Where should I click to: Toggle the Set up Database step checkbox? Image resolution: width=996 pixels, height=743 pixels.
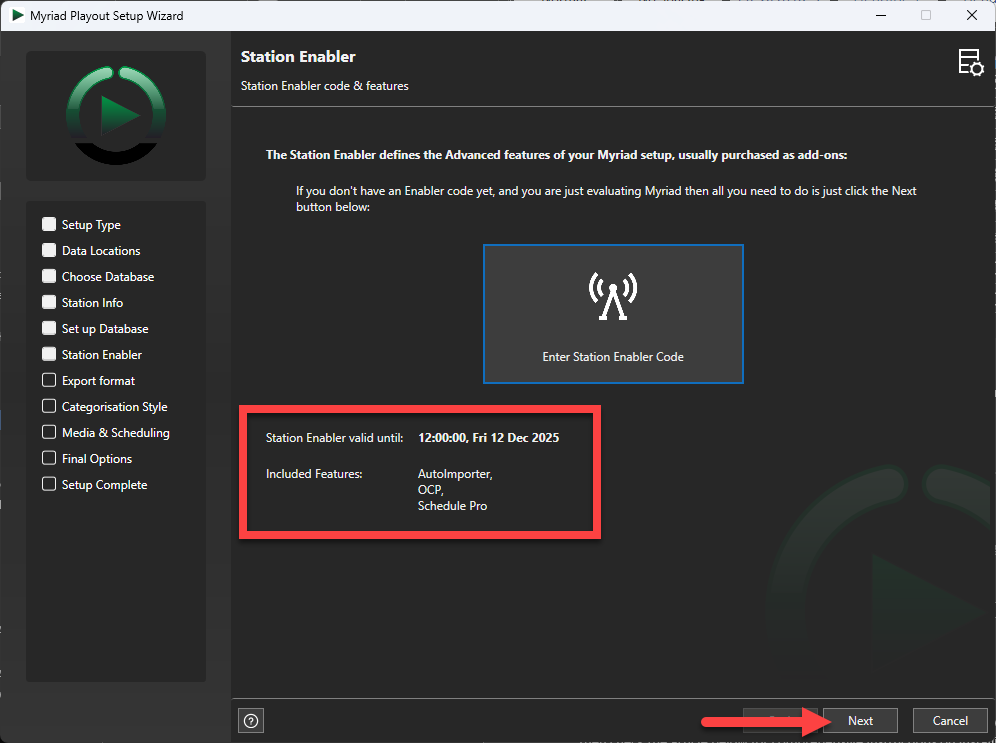(49, 328)
